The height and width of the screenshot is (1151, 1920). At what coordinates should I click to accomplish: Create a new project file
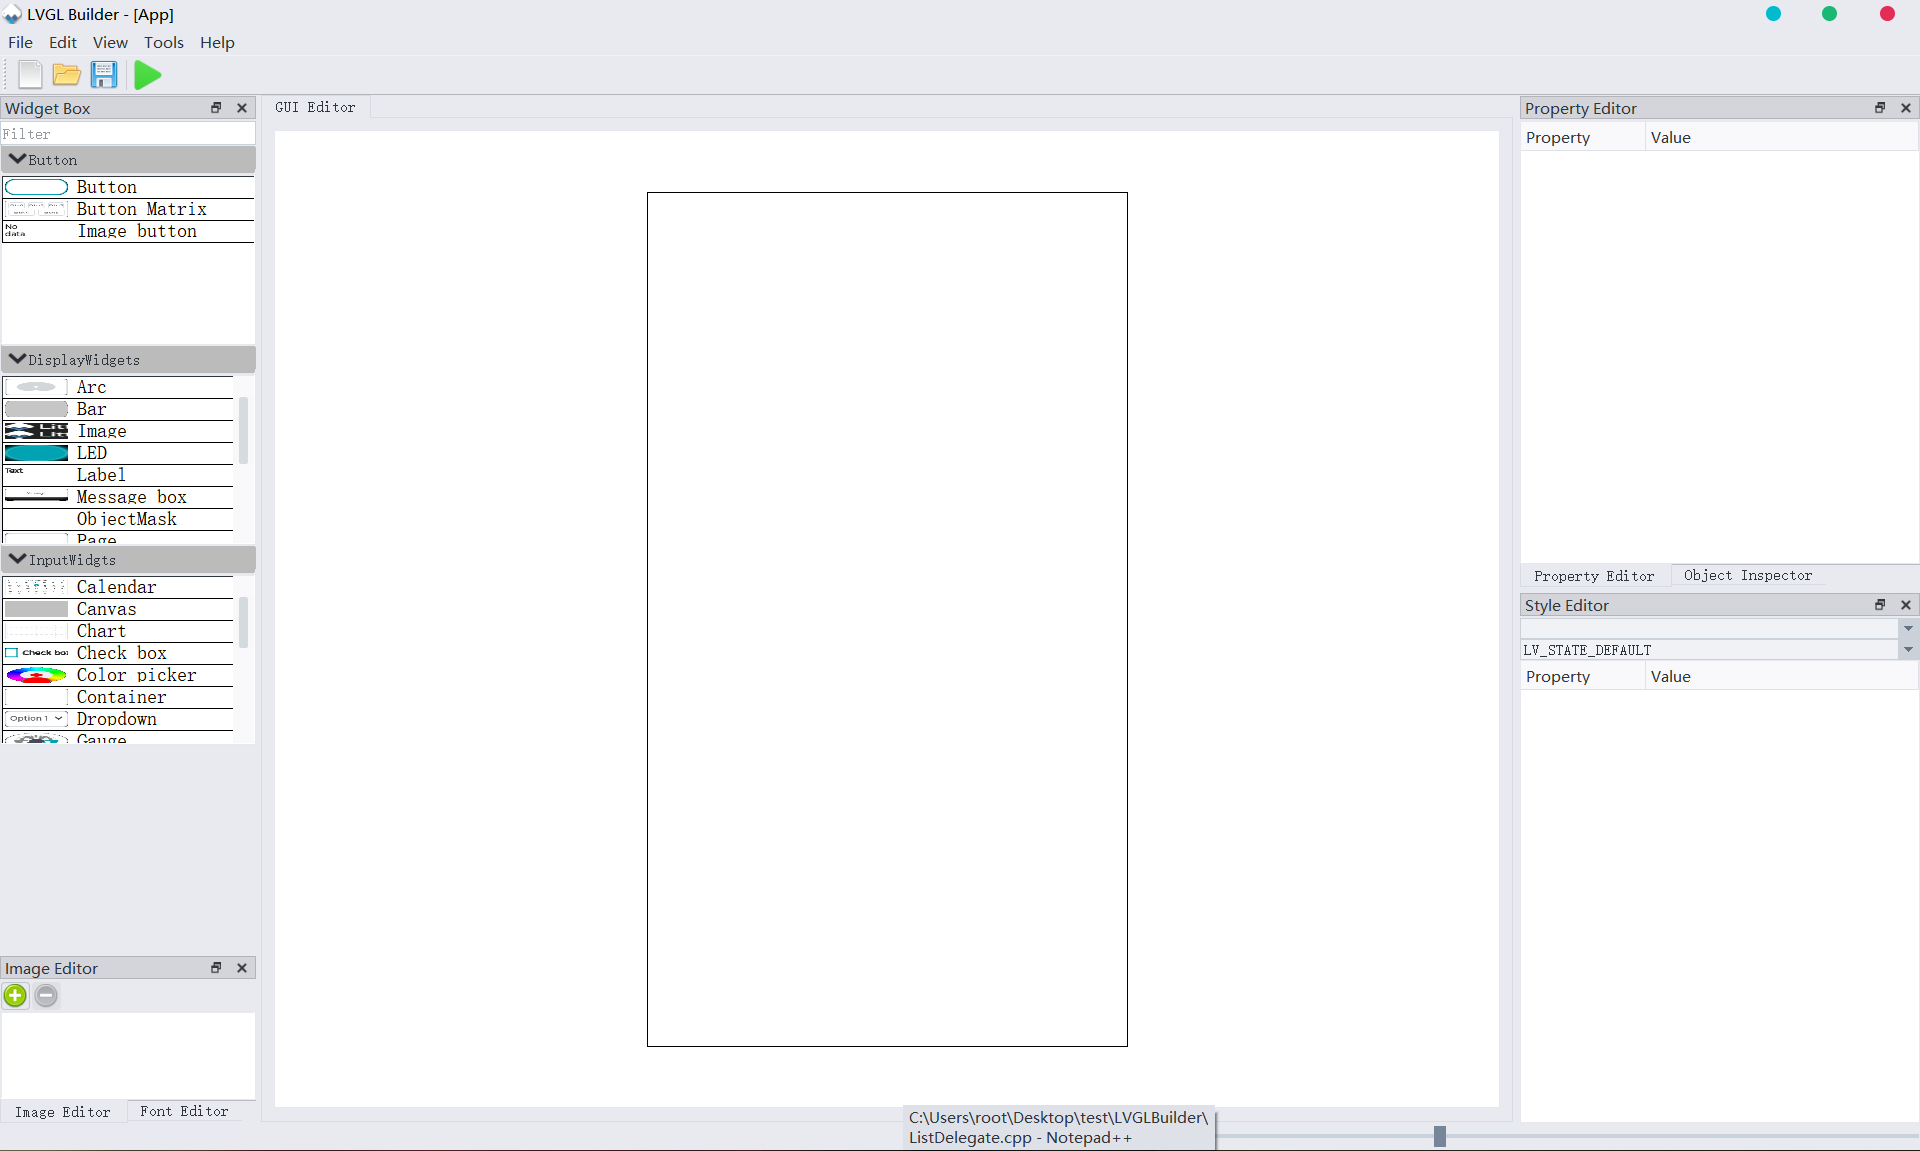click(29, 74)
